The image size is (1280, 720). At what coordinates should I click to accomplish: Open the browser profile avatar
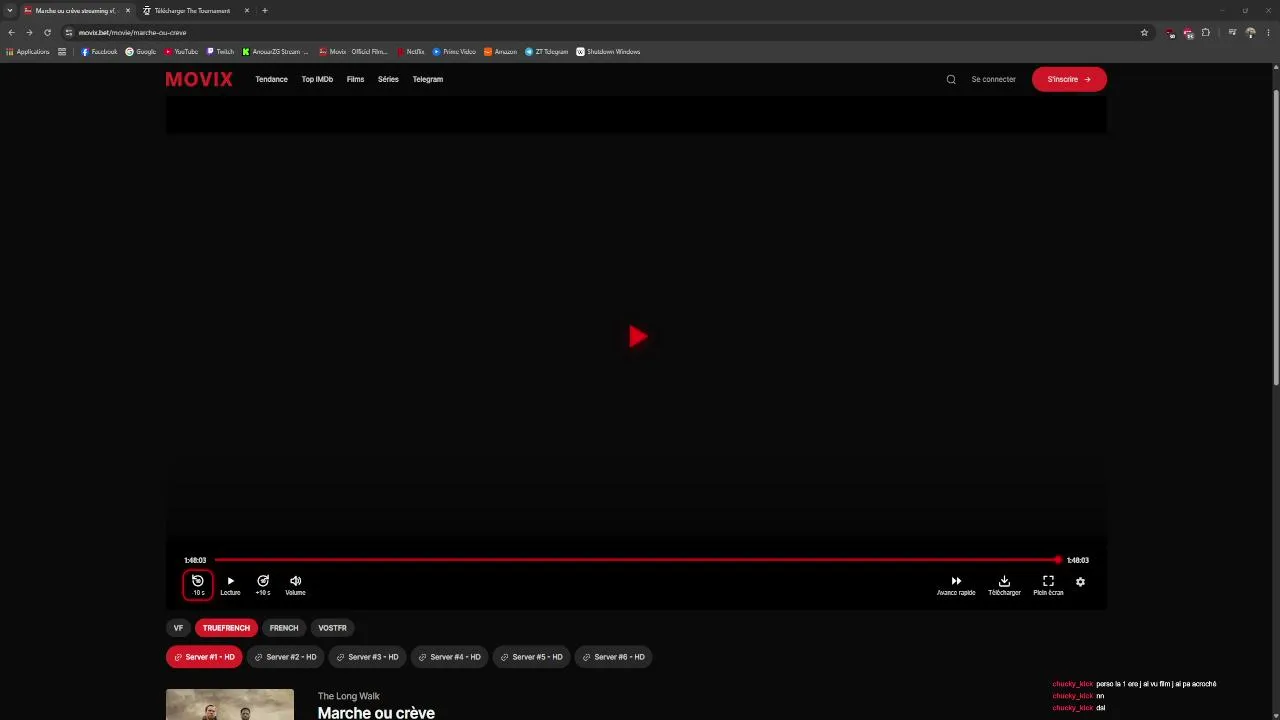coord(1250,32)
